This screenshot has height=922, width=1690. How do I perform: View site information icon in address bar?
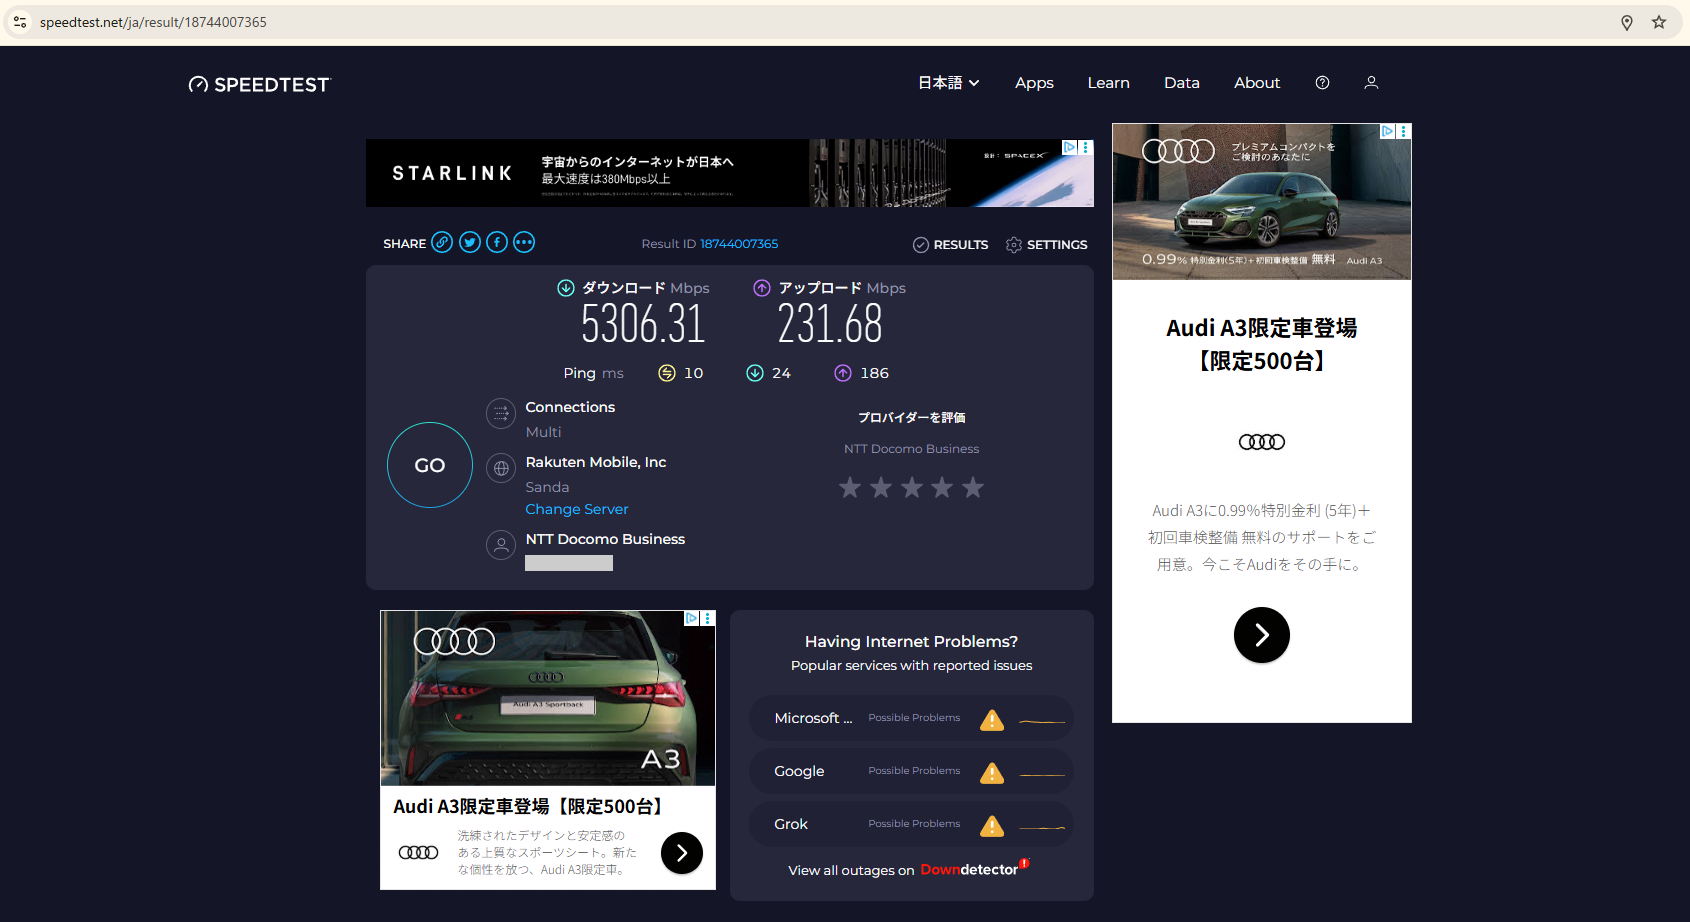pos(20,22)
